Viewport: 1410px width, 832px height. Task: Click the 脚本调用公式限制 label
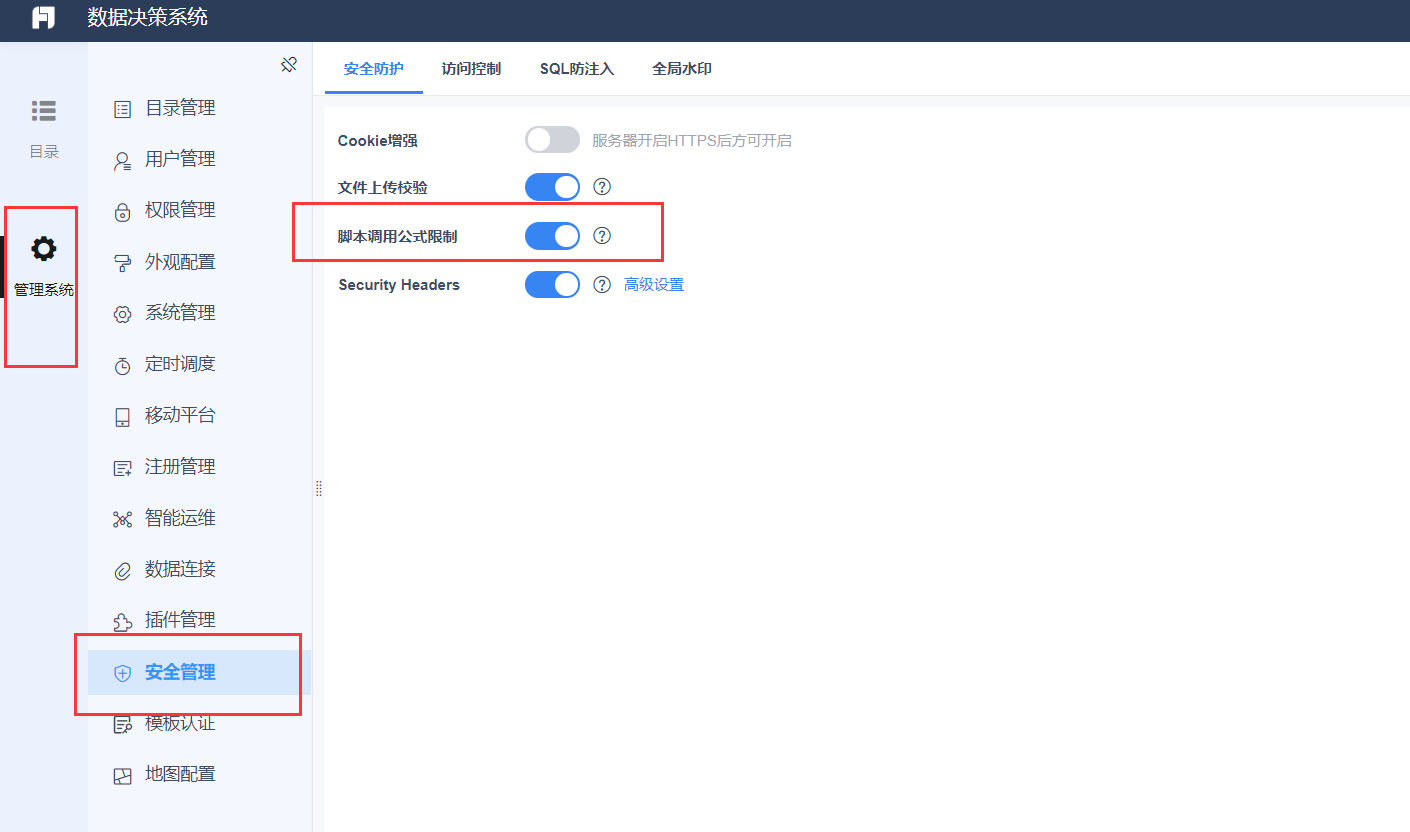[398, 237]
